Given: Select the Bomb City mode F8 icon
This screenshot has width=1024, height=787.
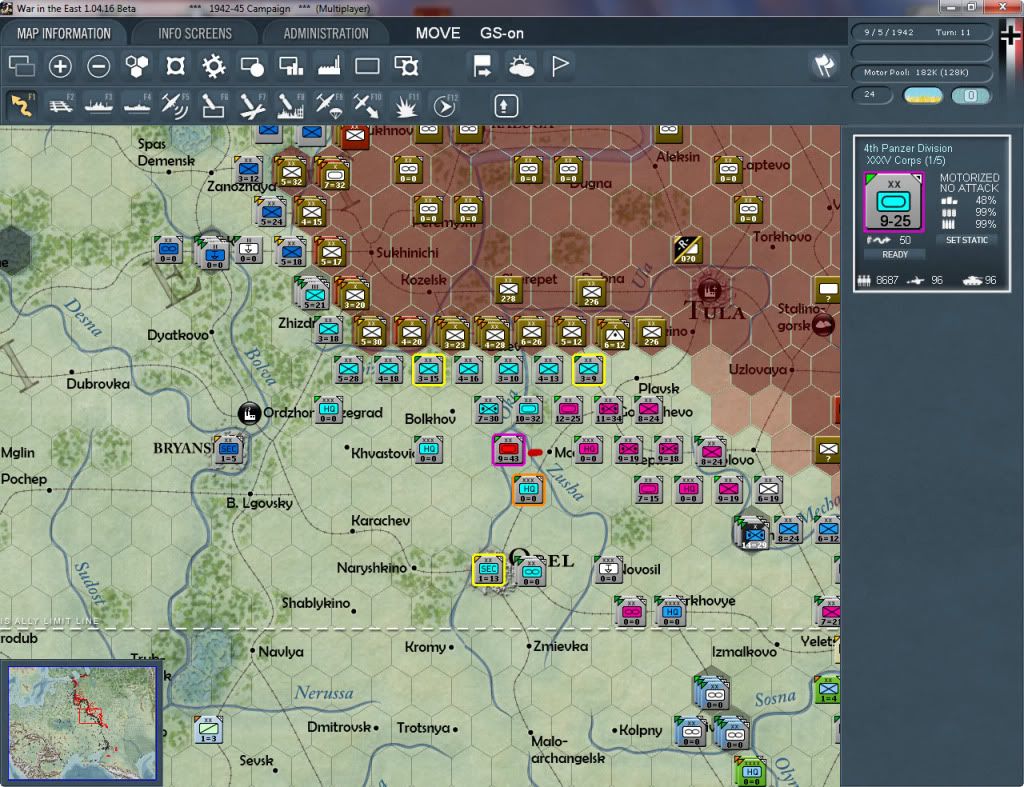Looking at the screenshot, I should pos(290,105).
